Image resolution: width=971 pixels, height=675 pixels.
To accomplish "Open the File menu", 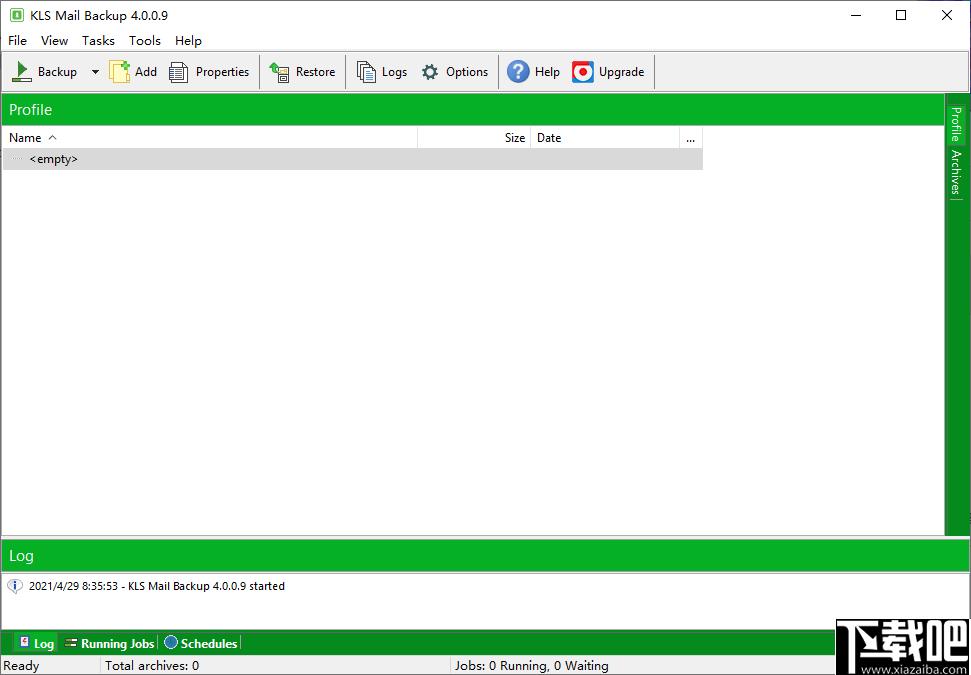I will [17, 41].
